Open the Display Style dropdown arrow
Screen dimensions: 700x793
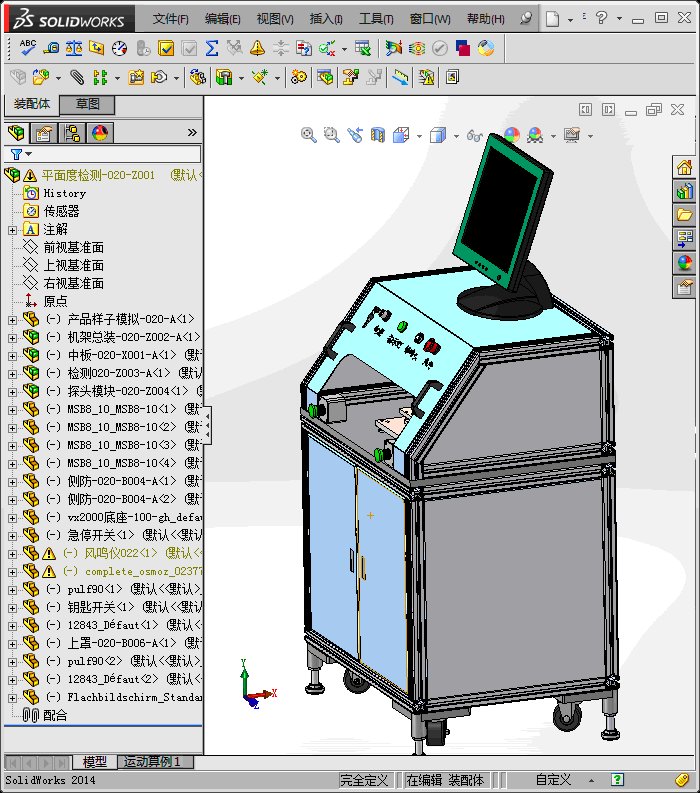456,136
